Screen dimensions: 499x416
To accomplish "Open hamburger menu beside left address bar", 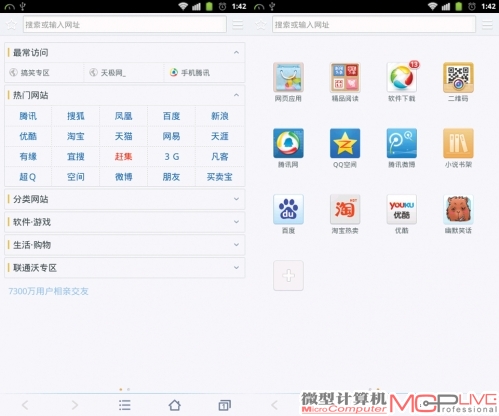I will click(238, 25).
